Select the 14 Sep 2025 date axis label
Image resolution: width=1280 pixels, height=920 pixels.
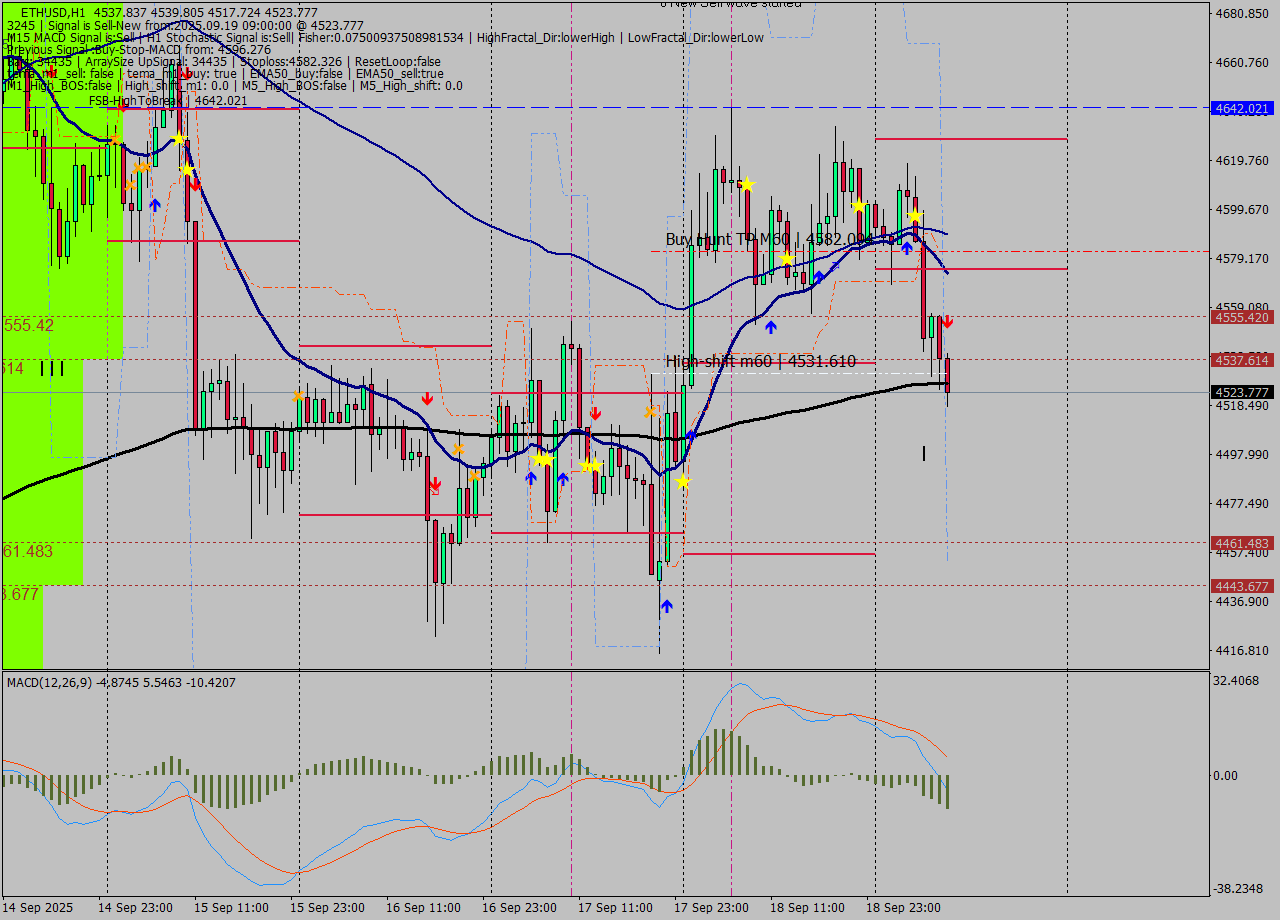coord(38,908)
